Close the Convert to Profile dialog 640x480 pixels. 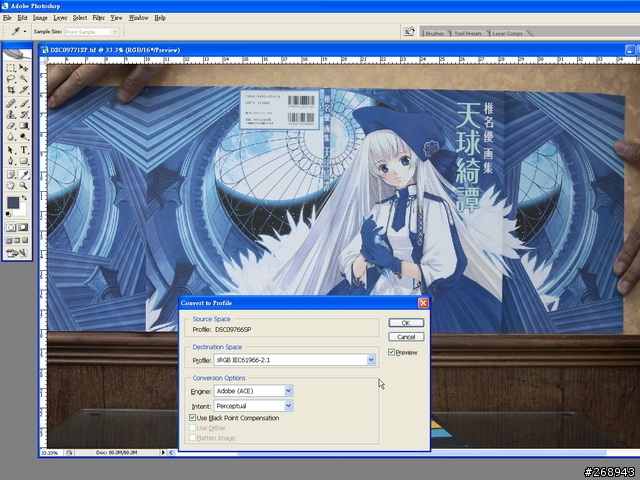(x=423, y=303)
